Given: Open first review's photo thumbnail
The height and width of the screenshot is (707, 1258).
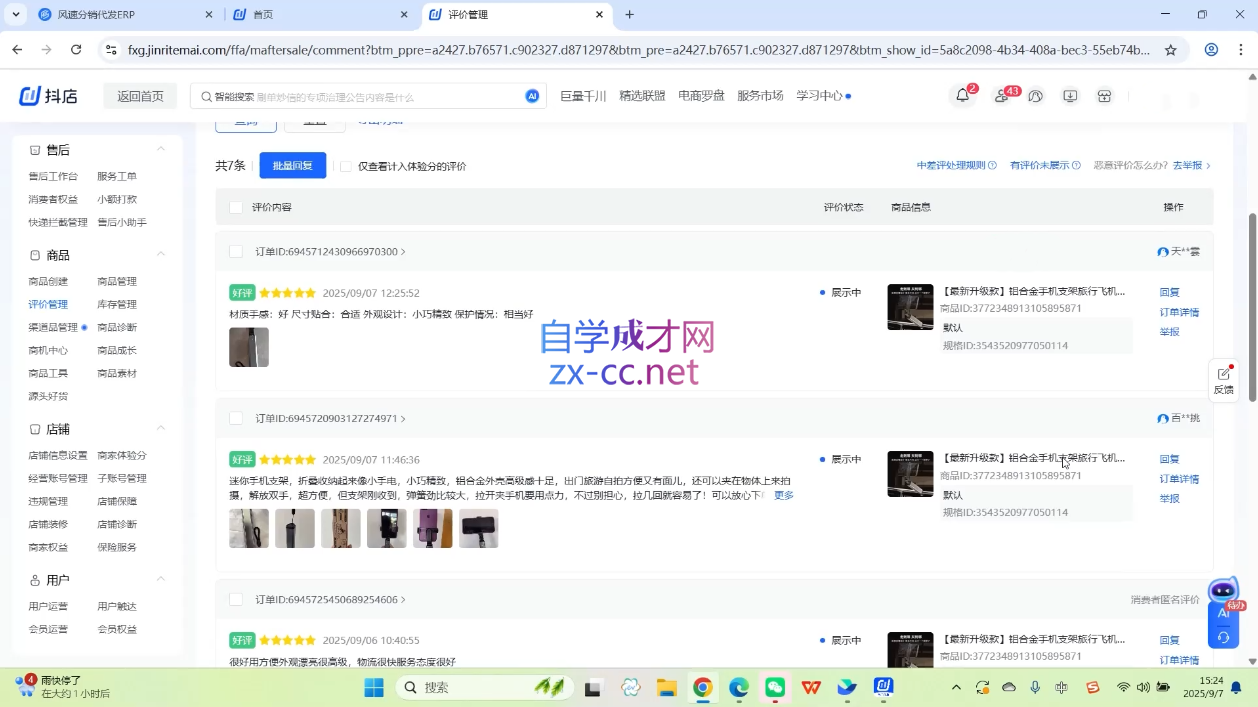Looking at the screenshot, I should pyautogui.click(x=248, y=347).
